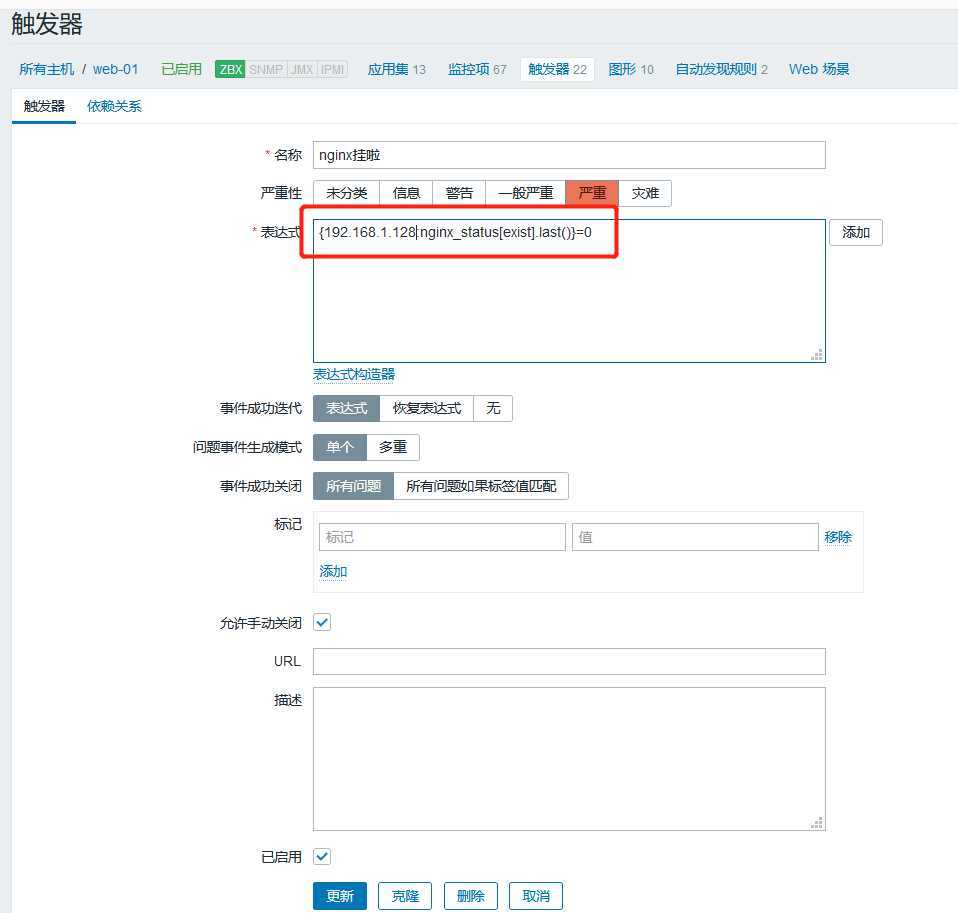This screenshot has height=913, width=958.
Task: Open the 所有主机 breadcrumb link
Action: tap(46, 69)
